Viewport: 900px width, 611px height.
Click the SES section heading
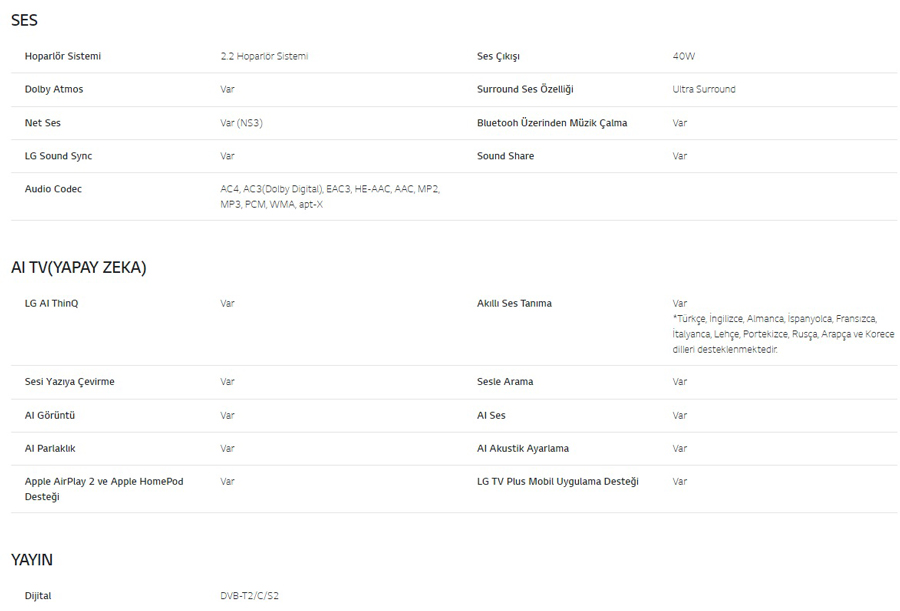click(x=24, y=20)
